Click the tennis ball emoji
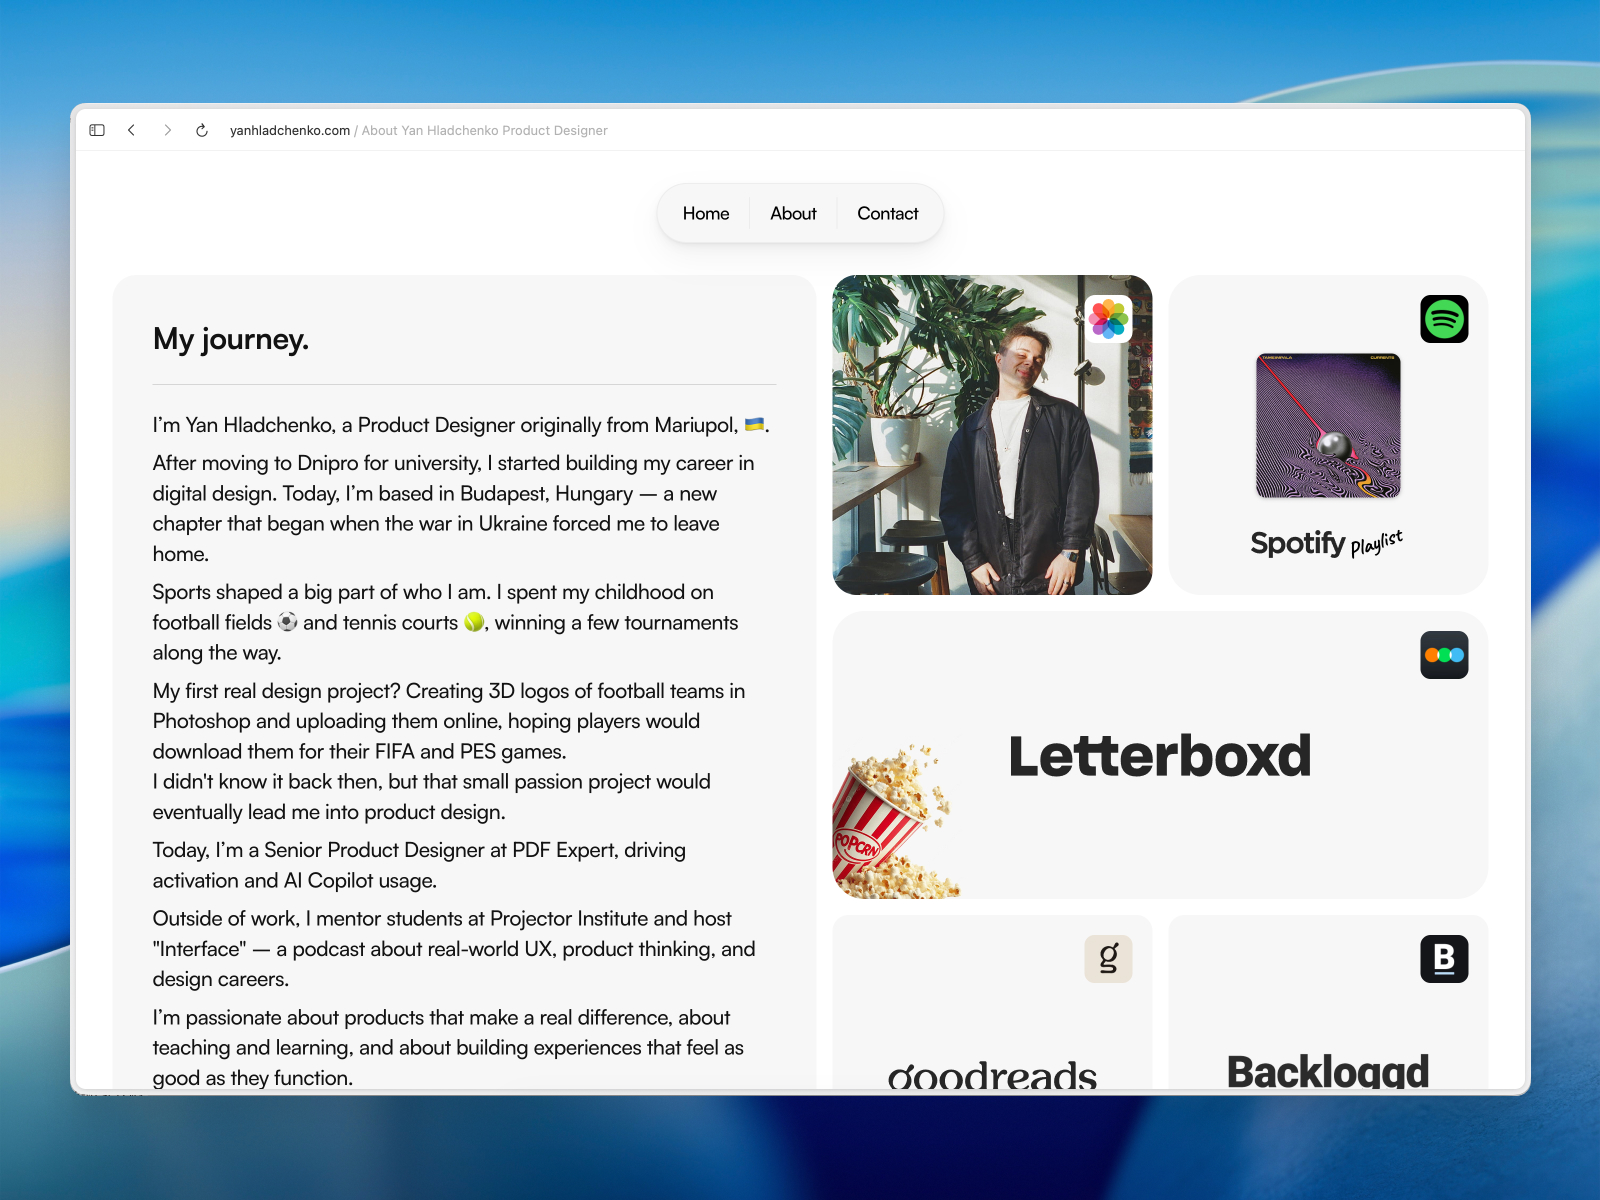 tap(474, 622)
